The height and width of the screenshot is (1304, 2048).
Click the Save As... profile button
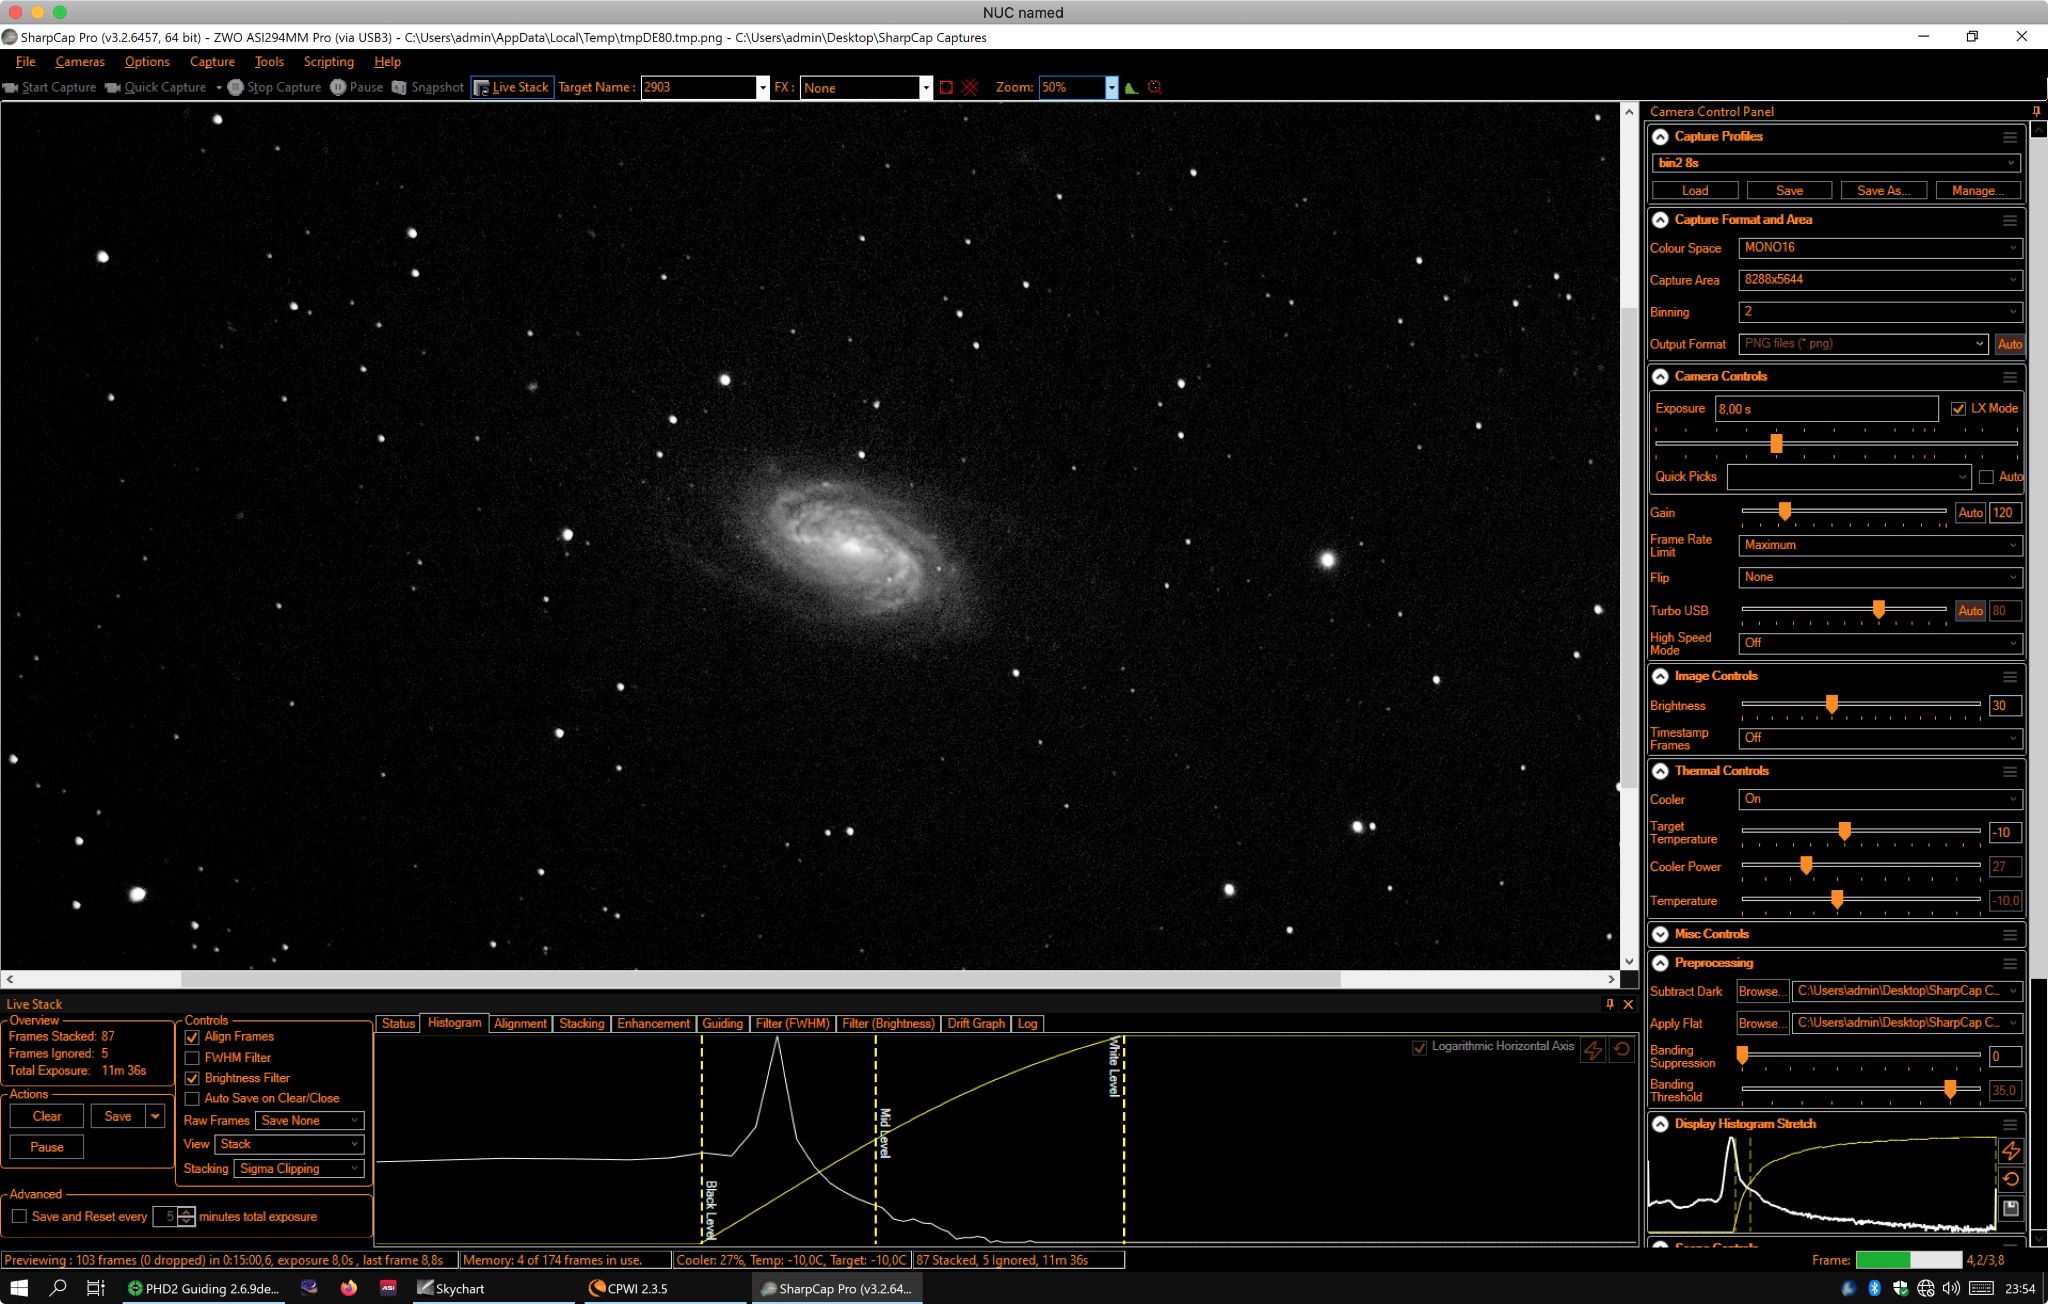[x=1883, y=191]
